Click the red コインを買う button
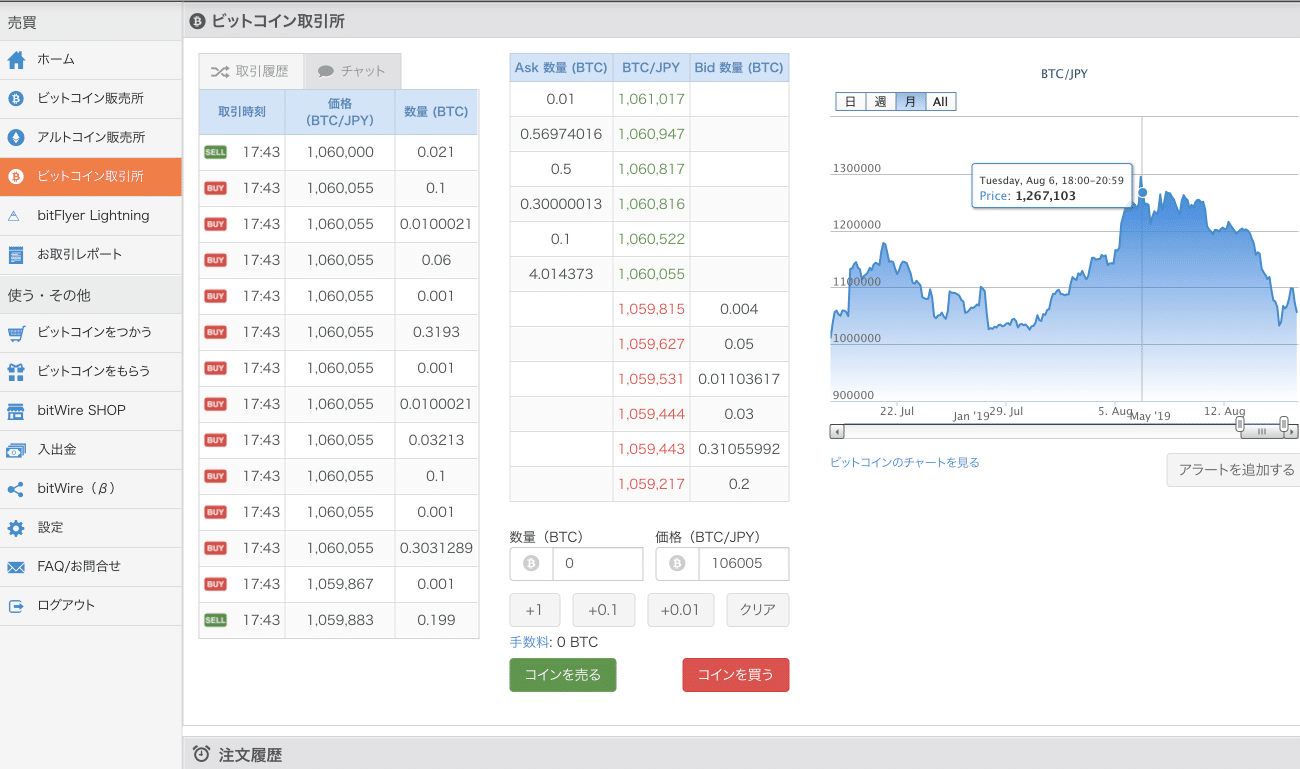Viewport: 1300px width, 769px height. pos(736,675)
